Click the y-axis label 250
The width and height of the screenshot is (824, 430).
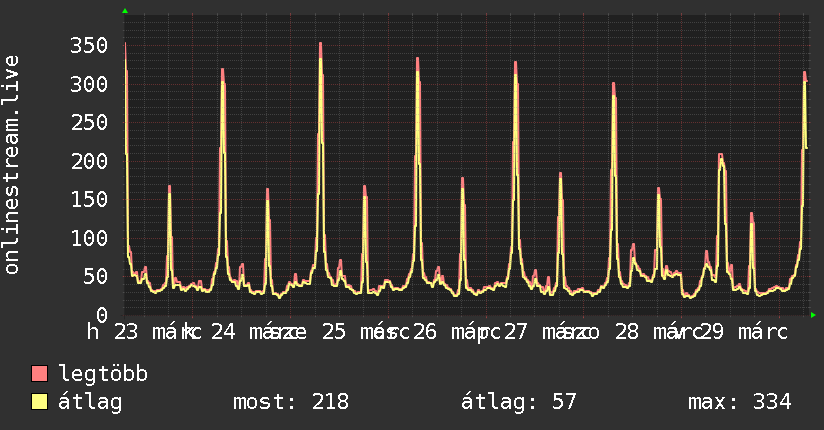(x=89, y=122)
